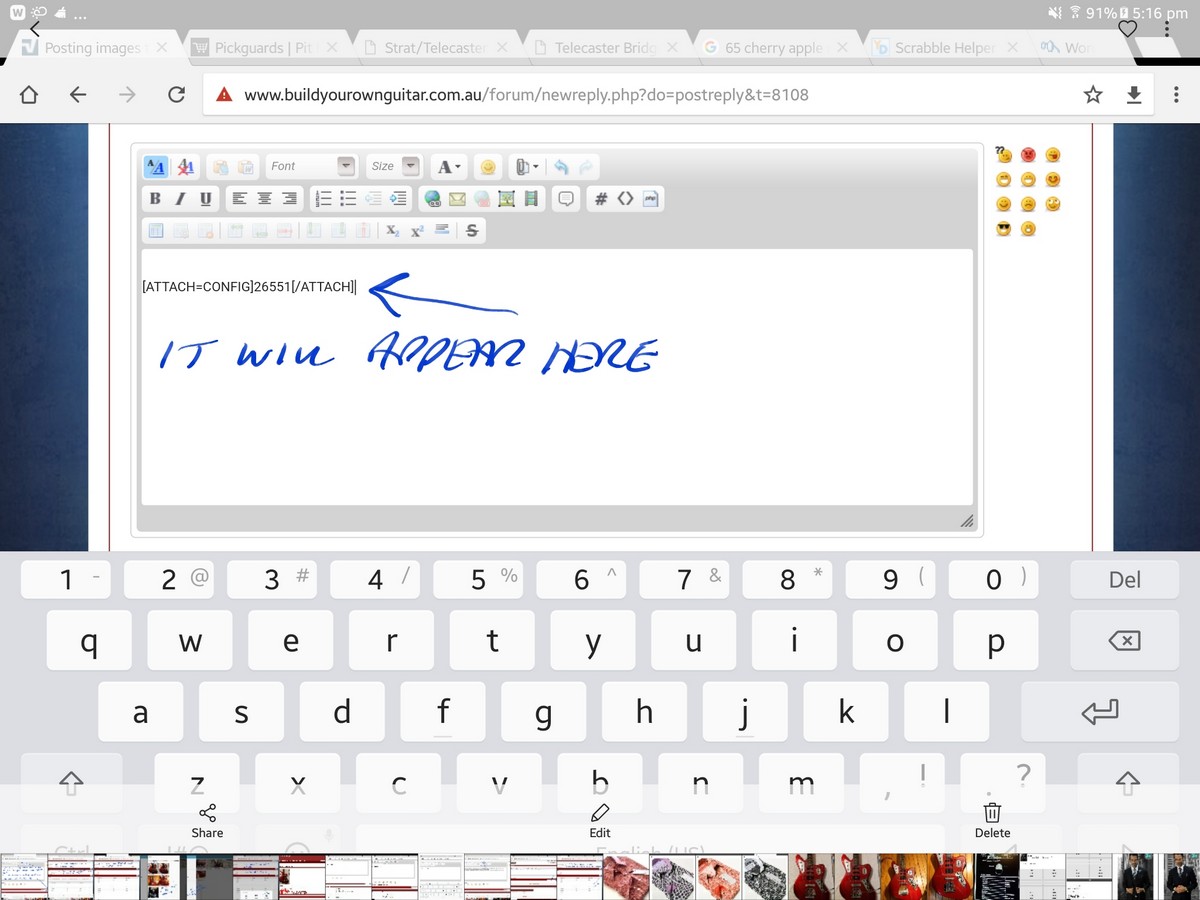This screenshot has width=1200, height=900.
Task: Tap the Share button
Action: (x=207, y=821)
